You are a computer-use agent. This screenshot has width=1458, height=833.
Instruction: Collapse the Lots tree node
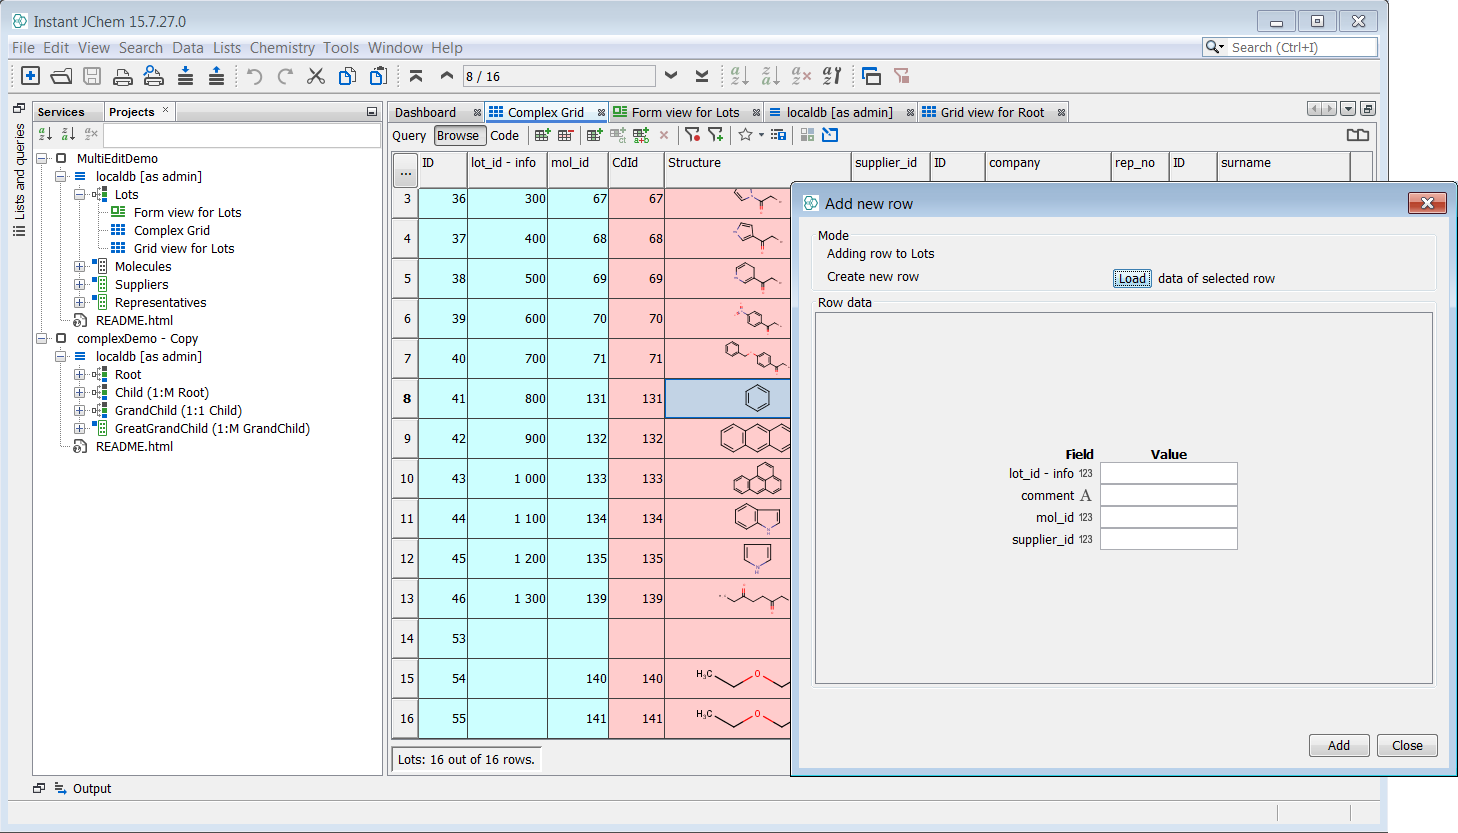pyautogui.click(x=80, y=195)
